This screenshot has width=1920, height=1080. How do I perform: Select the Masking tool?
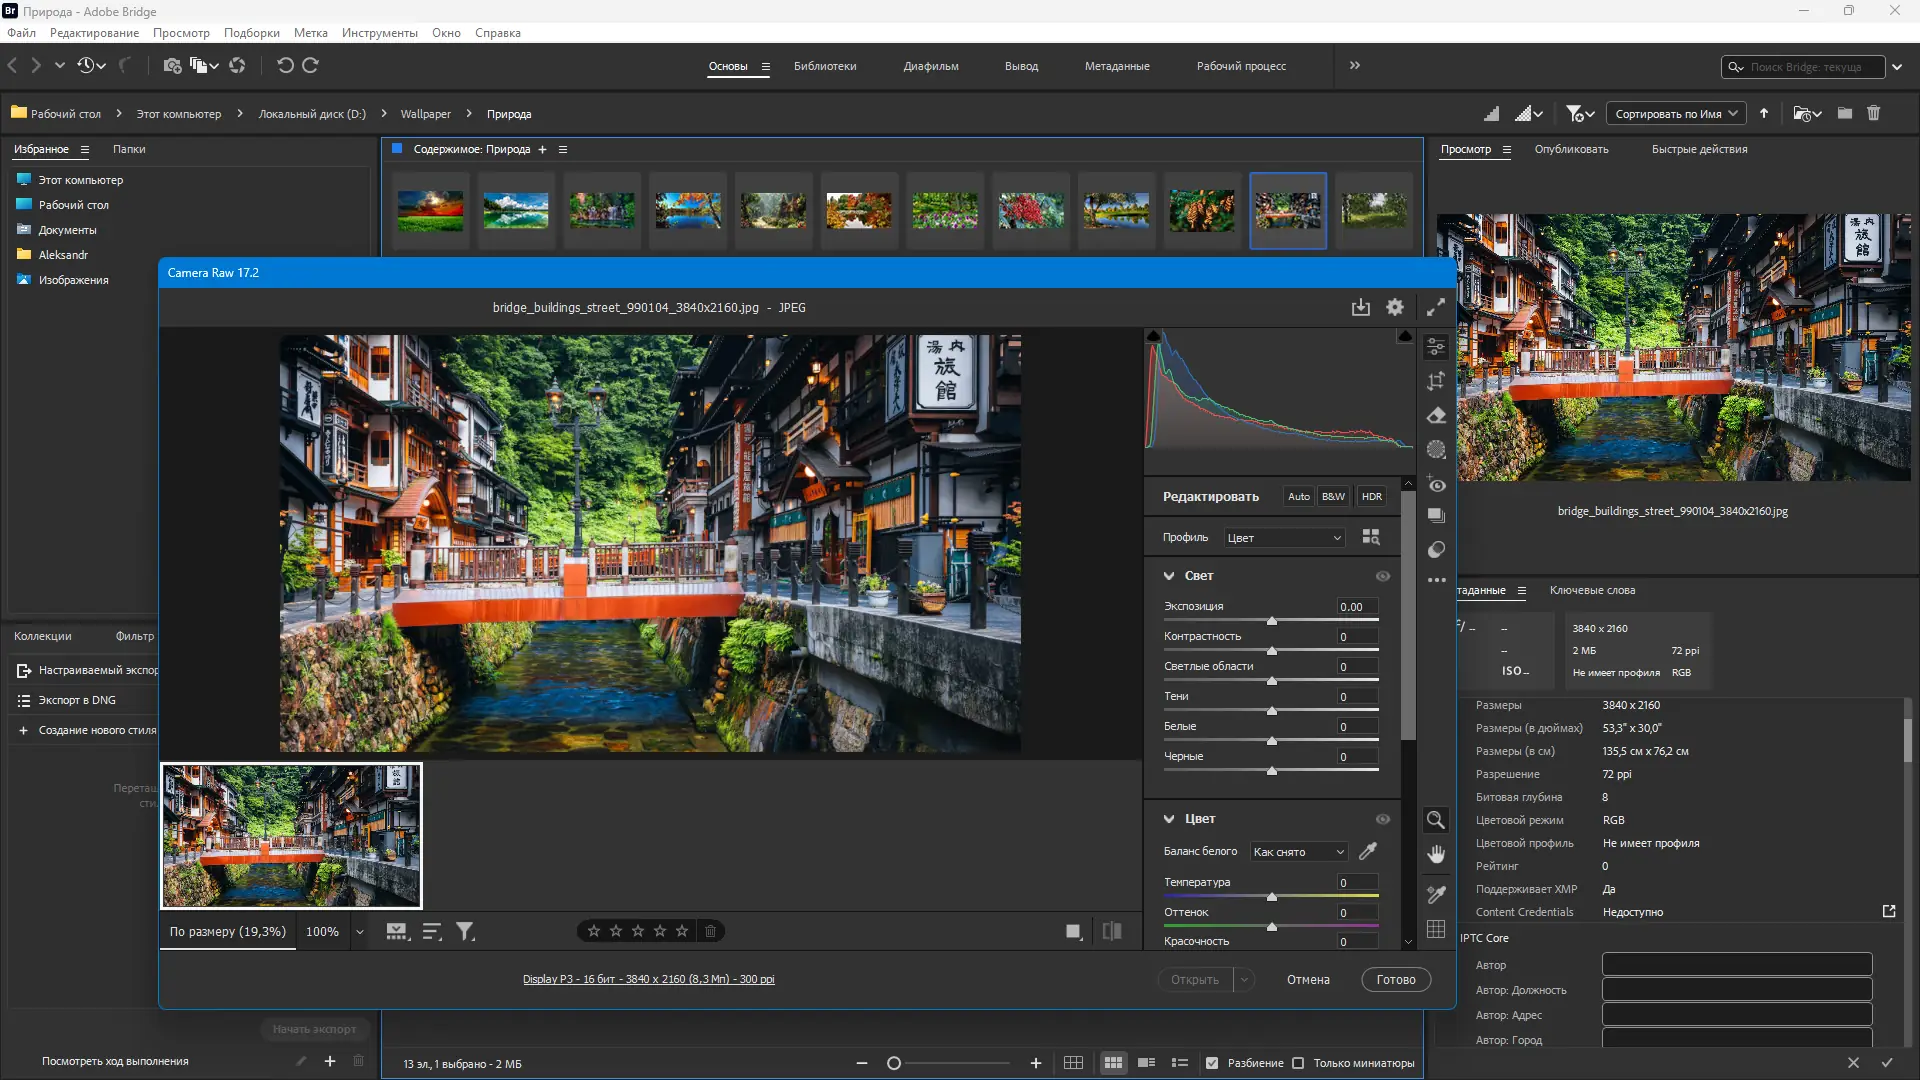[x=1437, y=449]
